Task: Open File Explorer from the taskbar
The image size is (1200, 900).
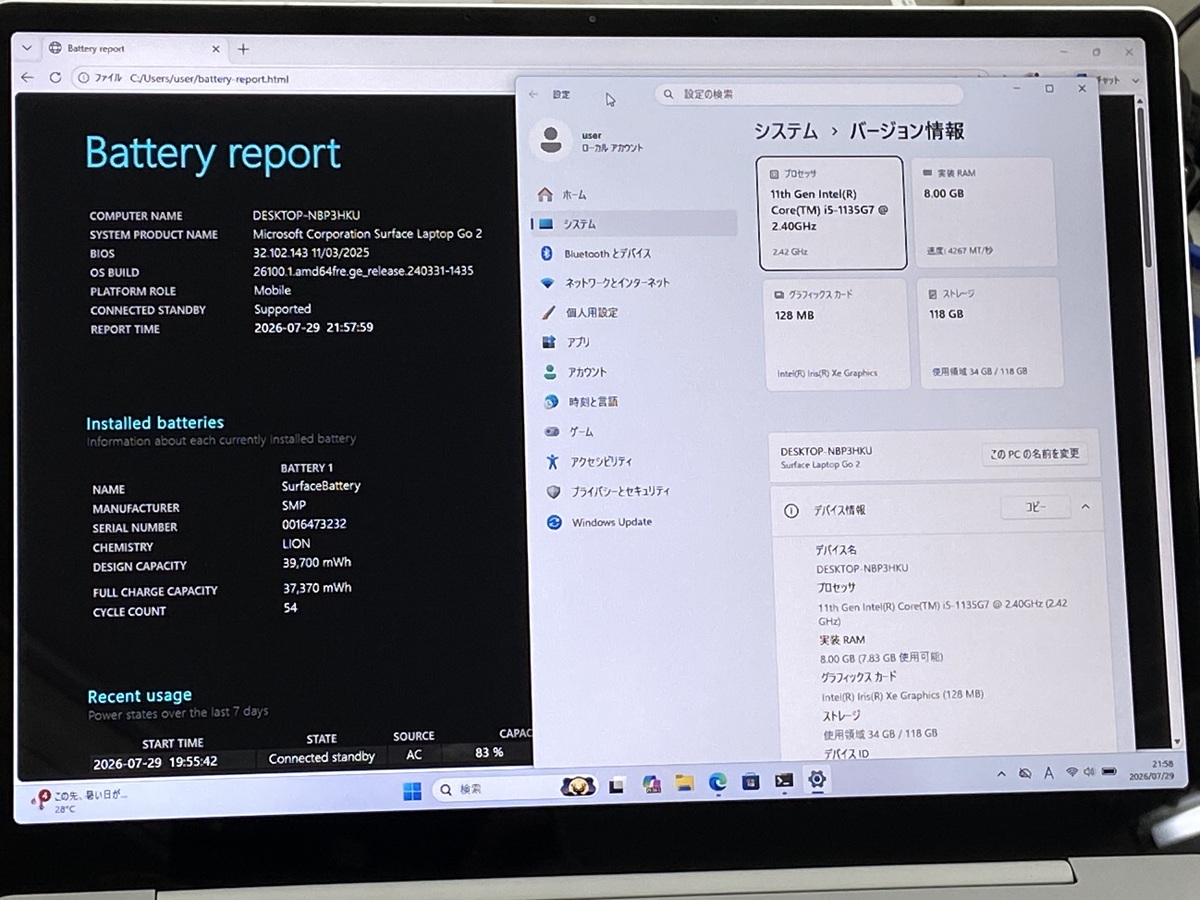Action: point(684,782)
